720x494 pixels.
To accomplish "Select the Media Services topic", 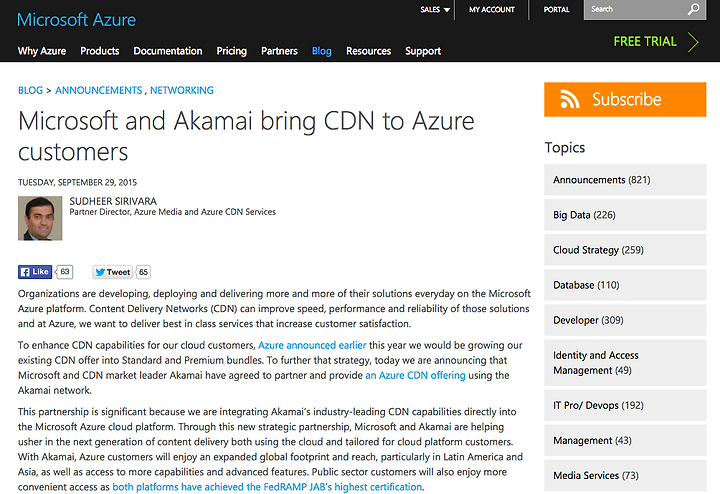I will click(625, 475).
